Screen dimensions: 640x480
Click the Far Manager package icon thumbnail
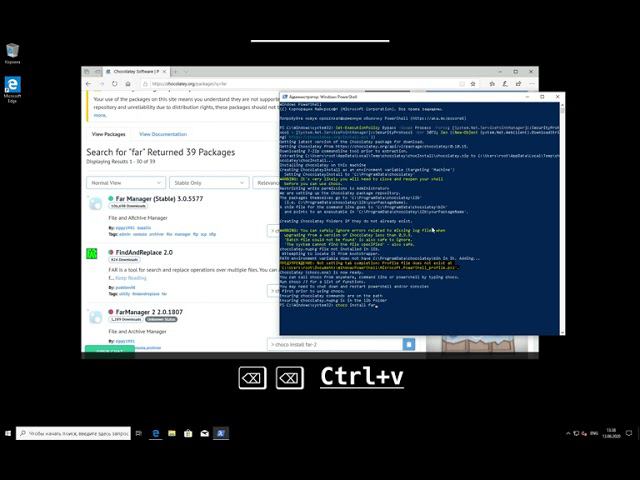pyautogui.click(x=96, y=203)
